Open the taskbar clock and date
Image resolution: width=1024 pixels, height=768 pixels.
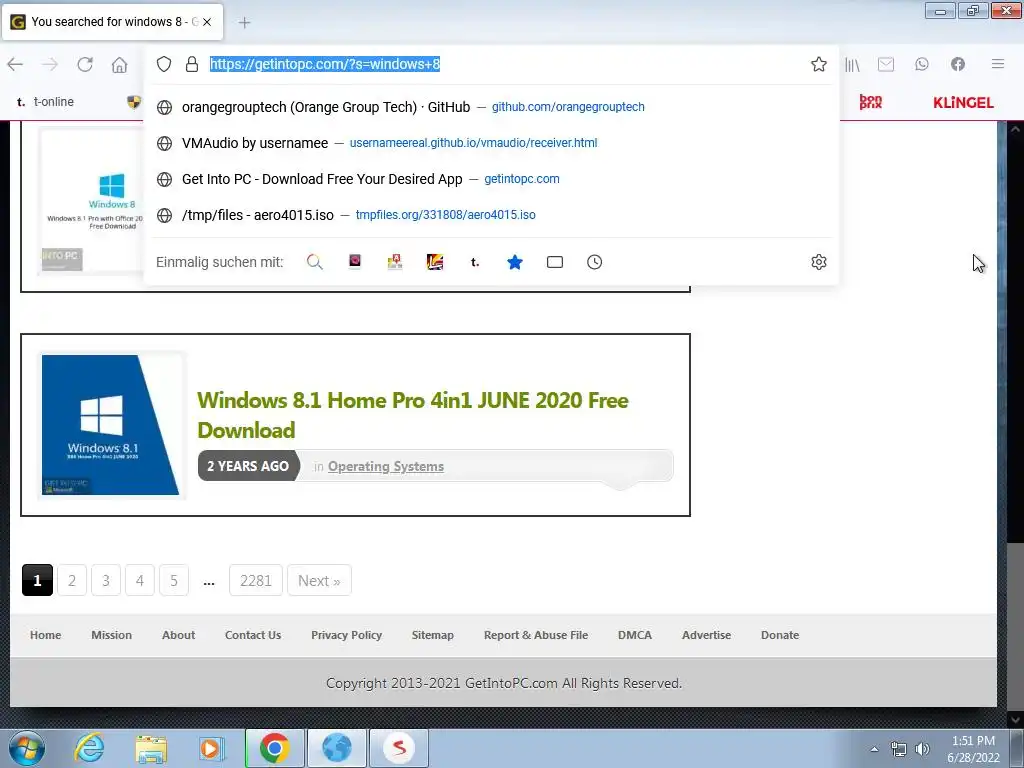[973, 749]
